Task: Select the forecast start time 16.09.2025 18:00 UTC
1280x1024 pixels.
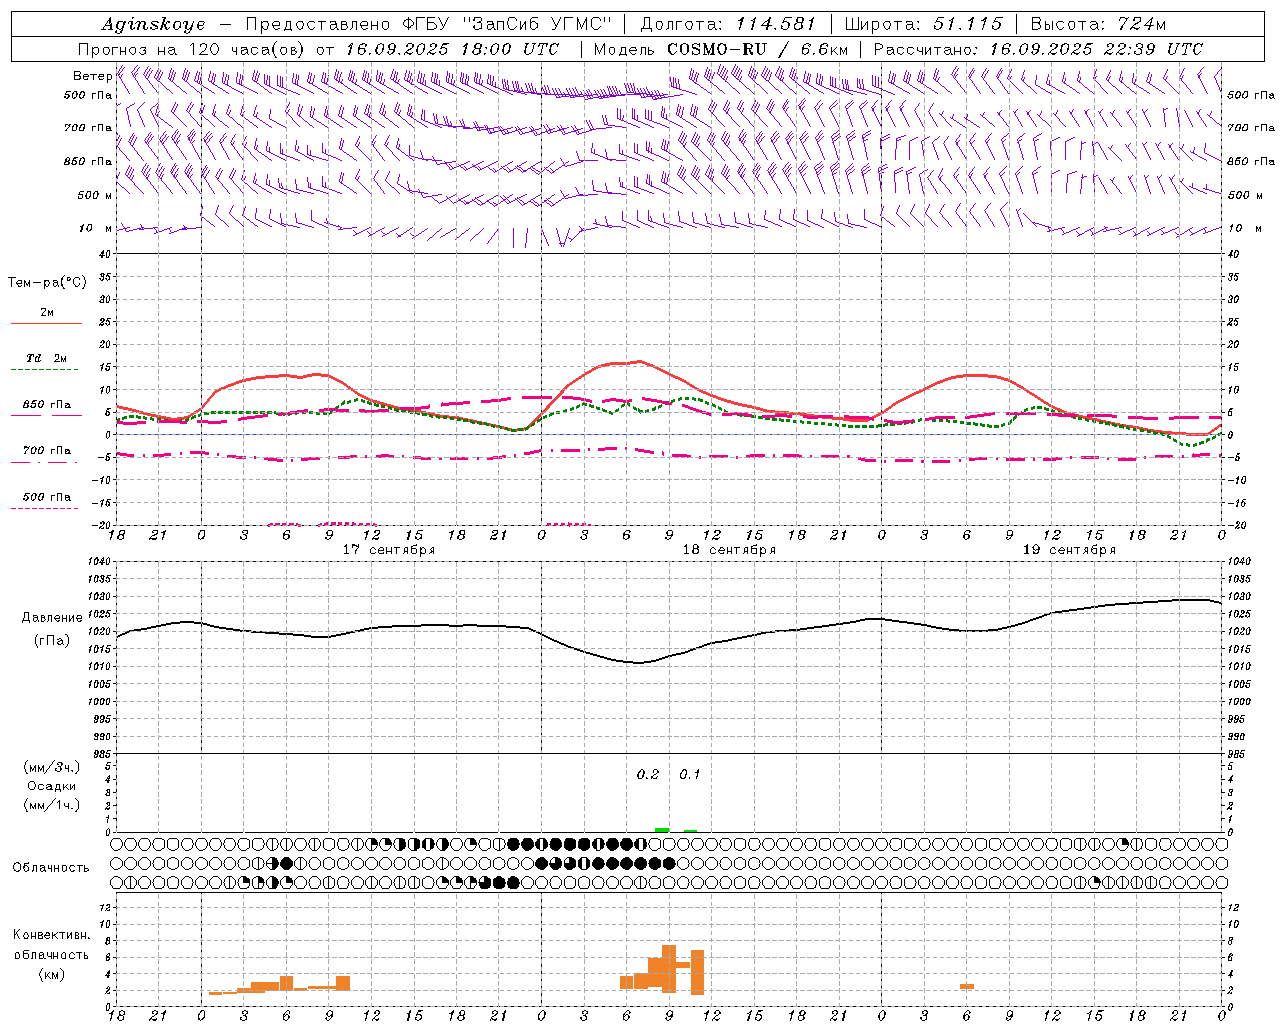Action: [452, 49]
